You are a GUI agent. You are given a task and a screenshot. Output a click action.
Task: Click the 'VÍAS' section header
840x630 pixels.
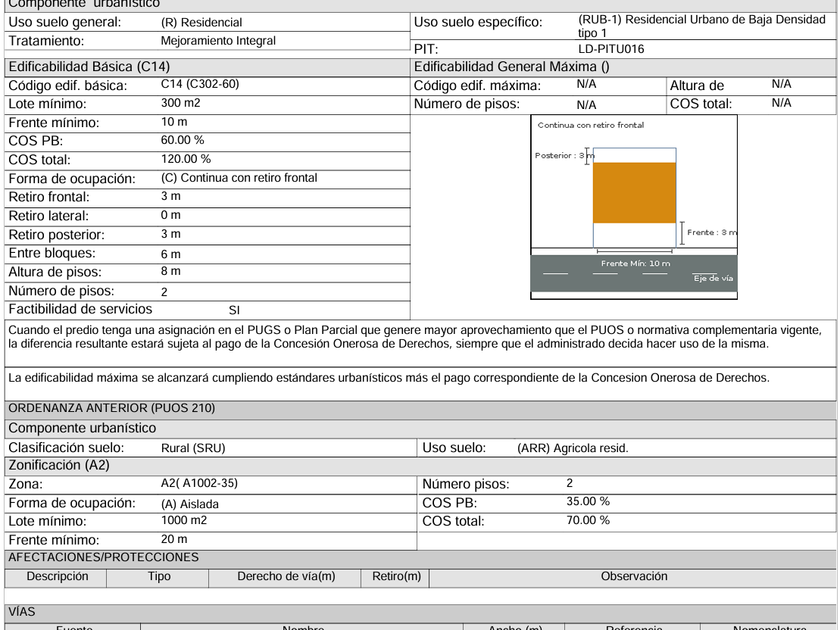tap(21, 612)
